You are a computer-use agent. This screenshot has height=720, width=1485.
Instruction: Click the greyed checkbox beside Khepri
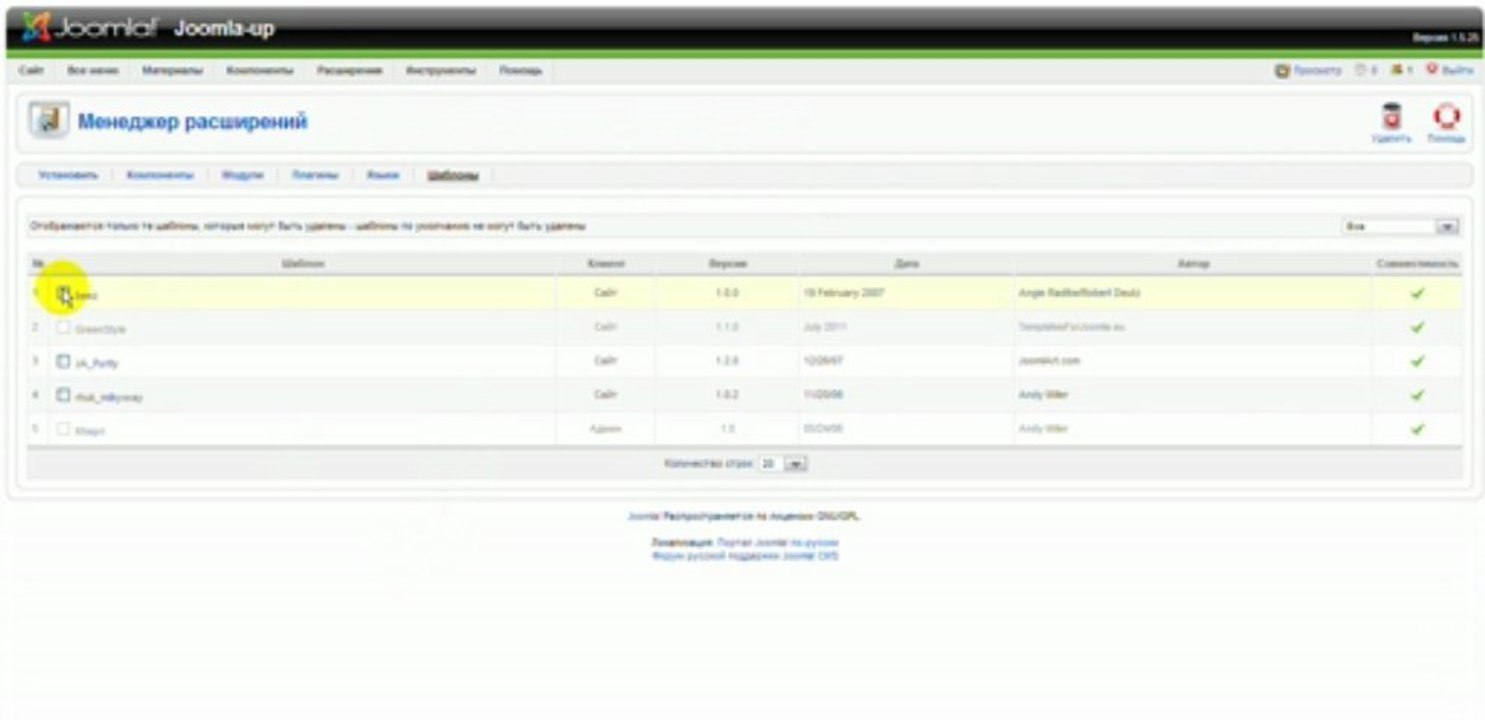point(63,429)
